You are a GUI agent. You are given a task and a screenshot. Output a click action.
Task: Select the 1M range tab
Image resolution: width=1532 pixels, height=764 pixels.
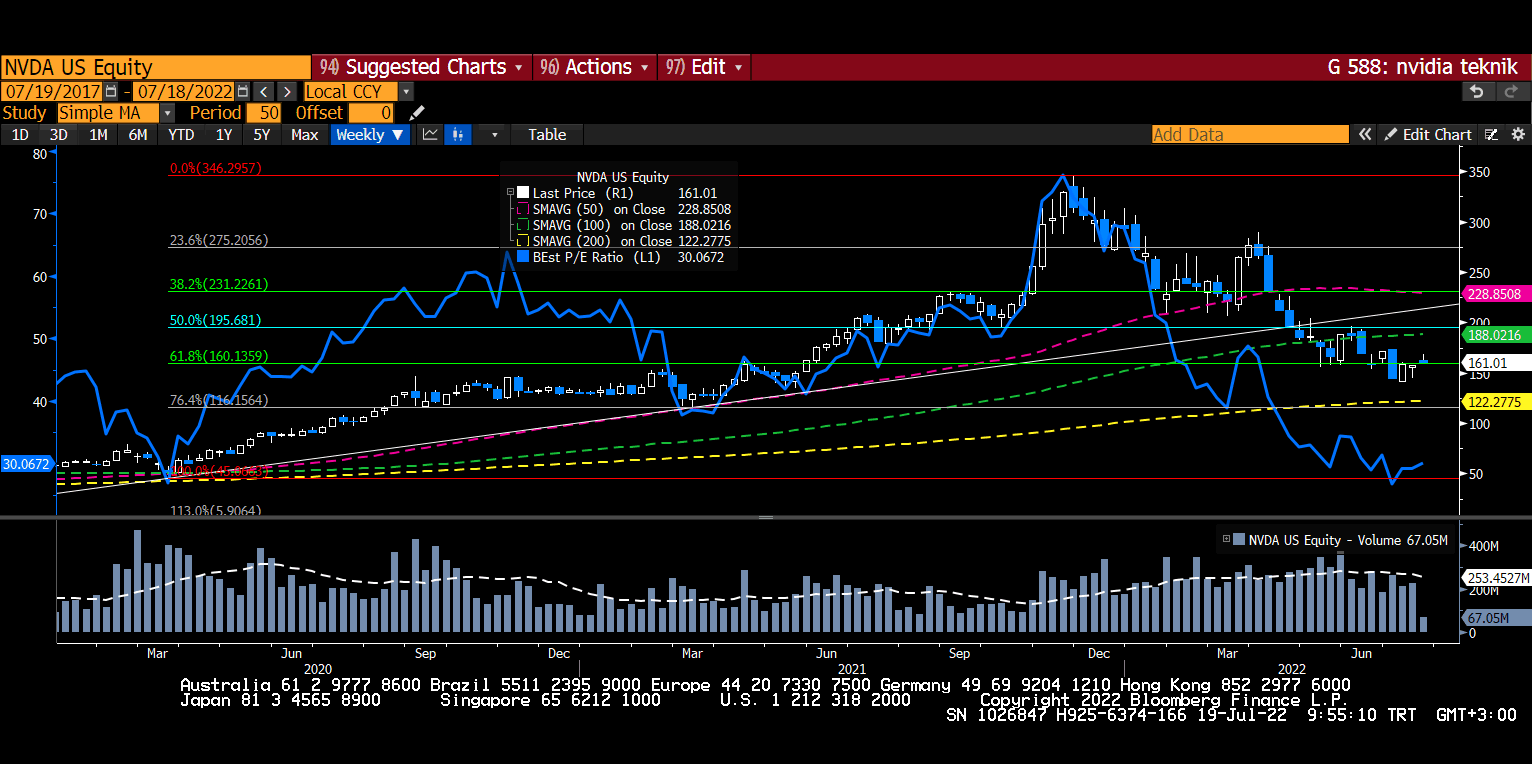click(x=98, y=134)
